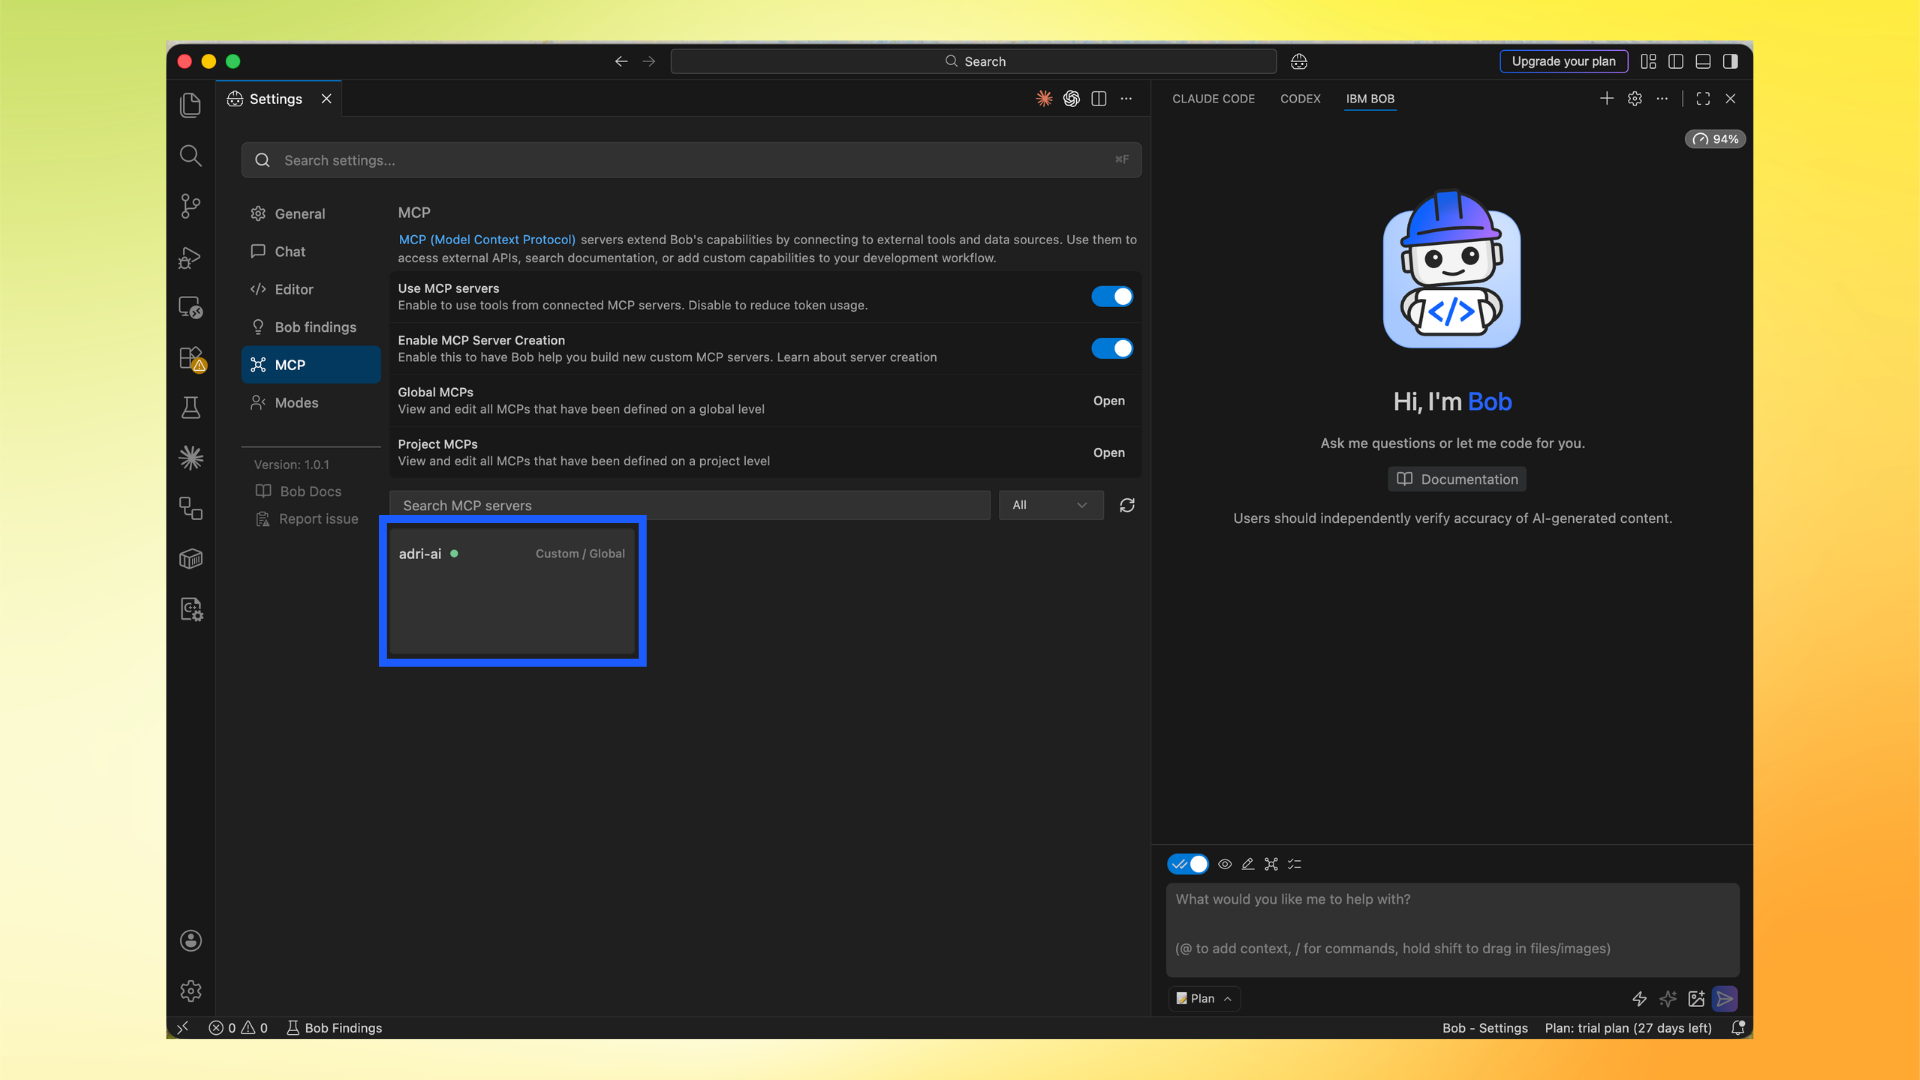Viewport: 1920px width, 1080px height.
Task: Click the attach image icon in chat input
Action: pos(1695,999)
